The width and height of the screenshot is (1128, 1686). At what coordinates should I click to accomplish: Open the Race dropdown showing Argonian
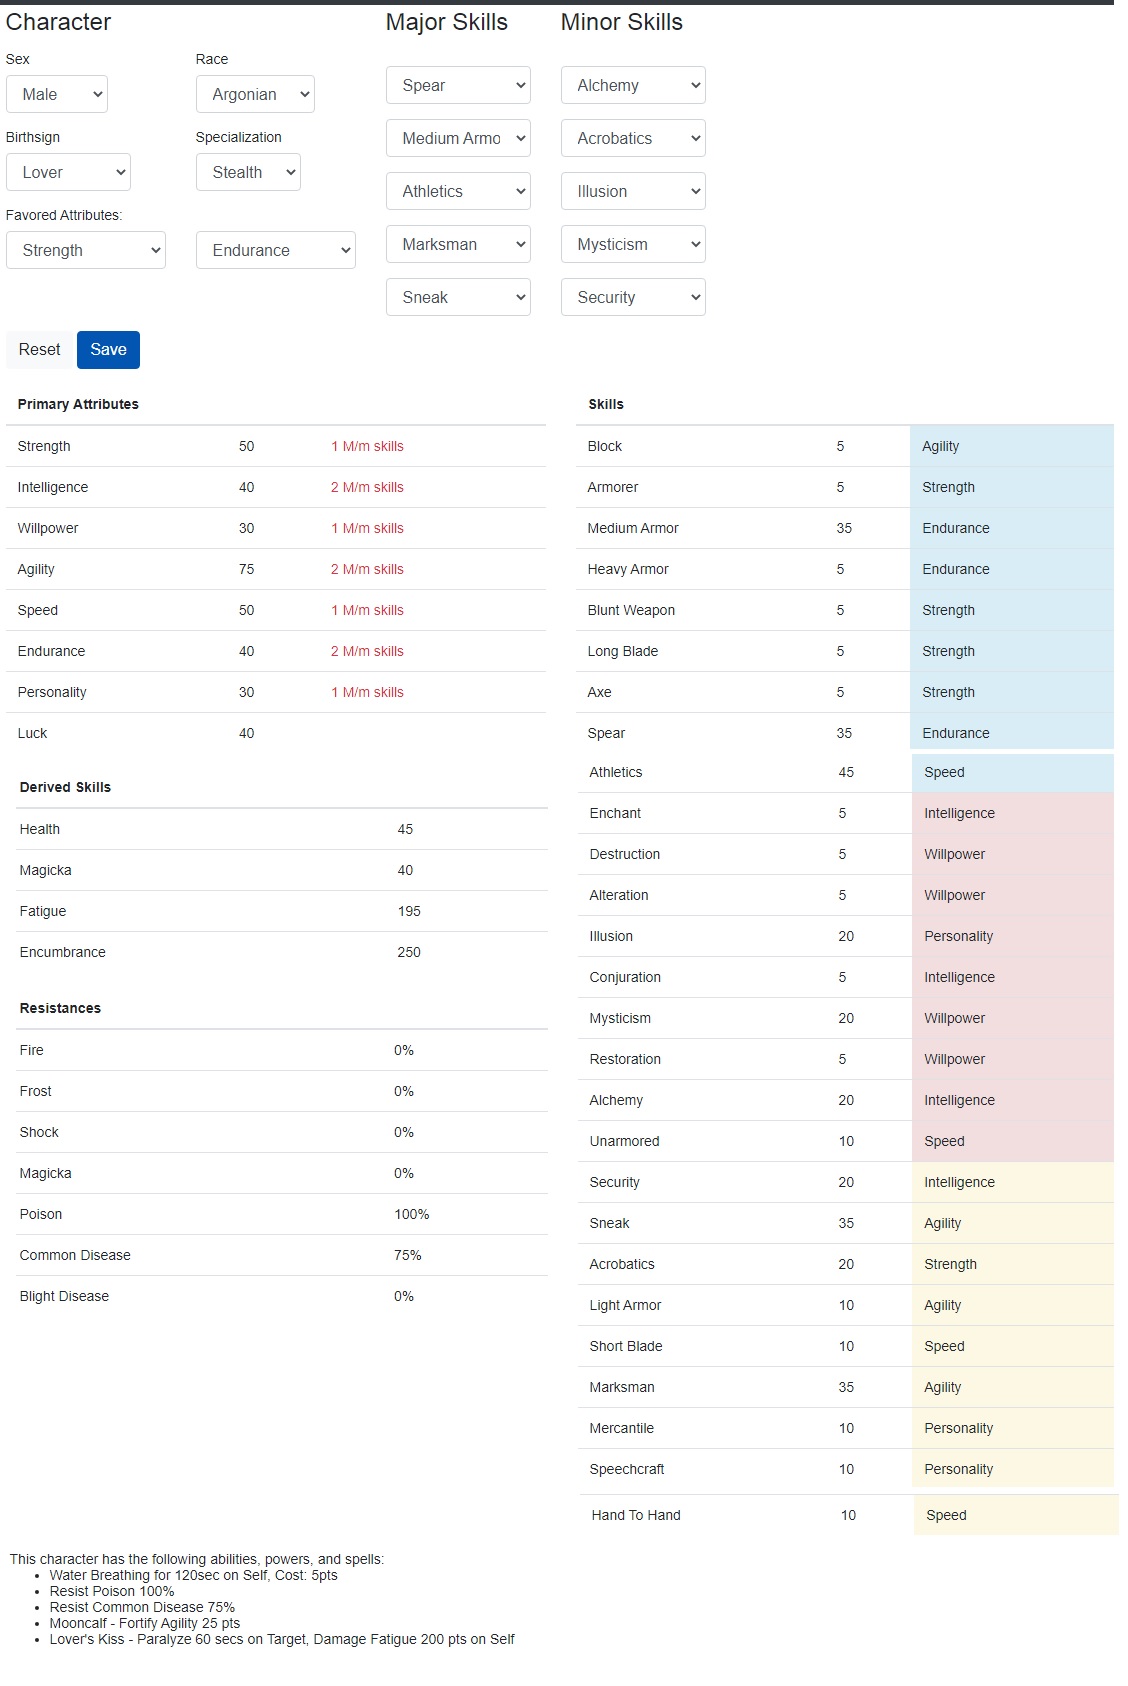click(x=255, y=94)
